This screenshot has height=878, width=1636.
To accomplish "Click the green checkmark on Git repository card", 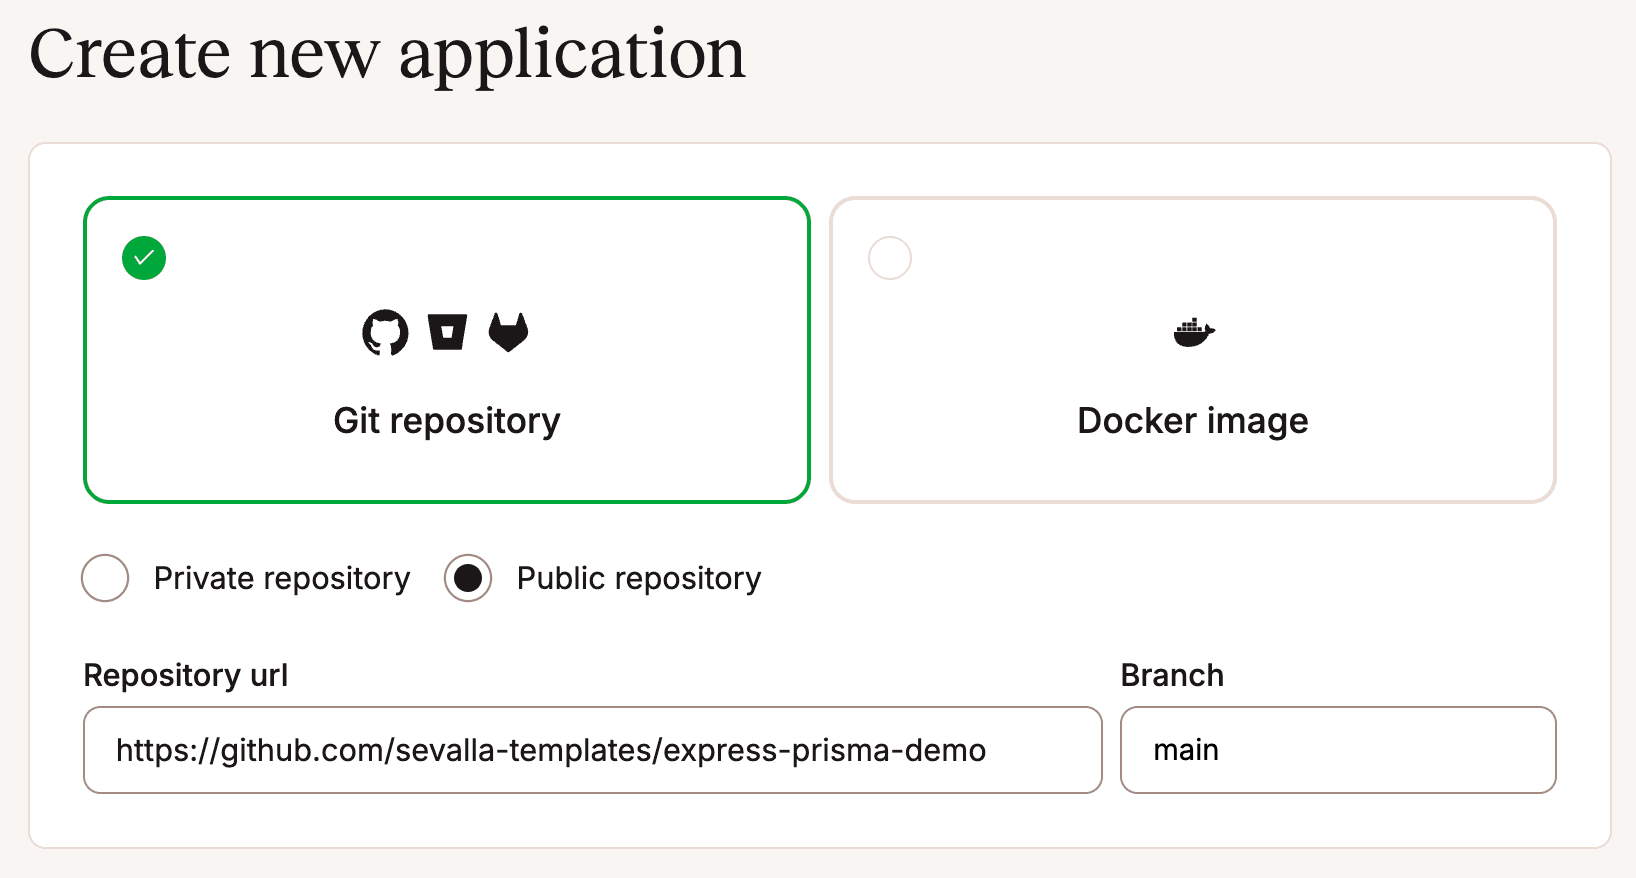I will point(143,258).
